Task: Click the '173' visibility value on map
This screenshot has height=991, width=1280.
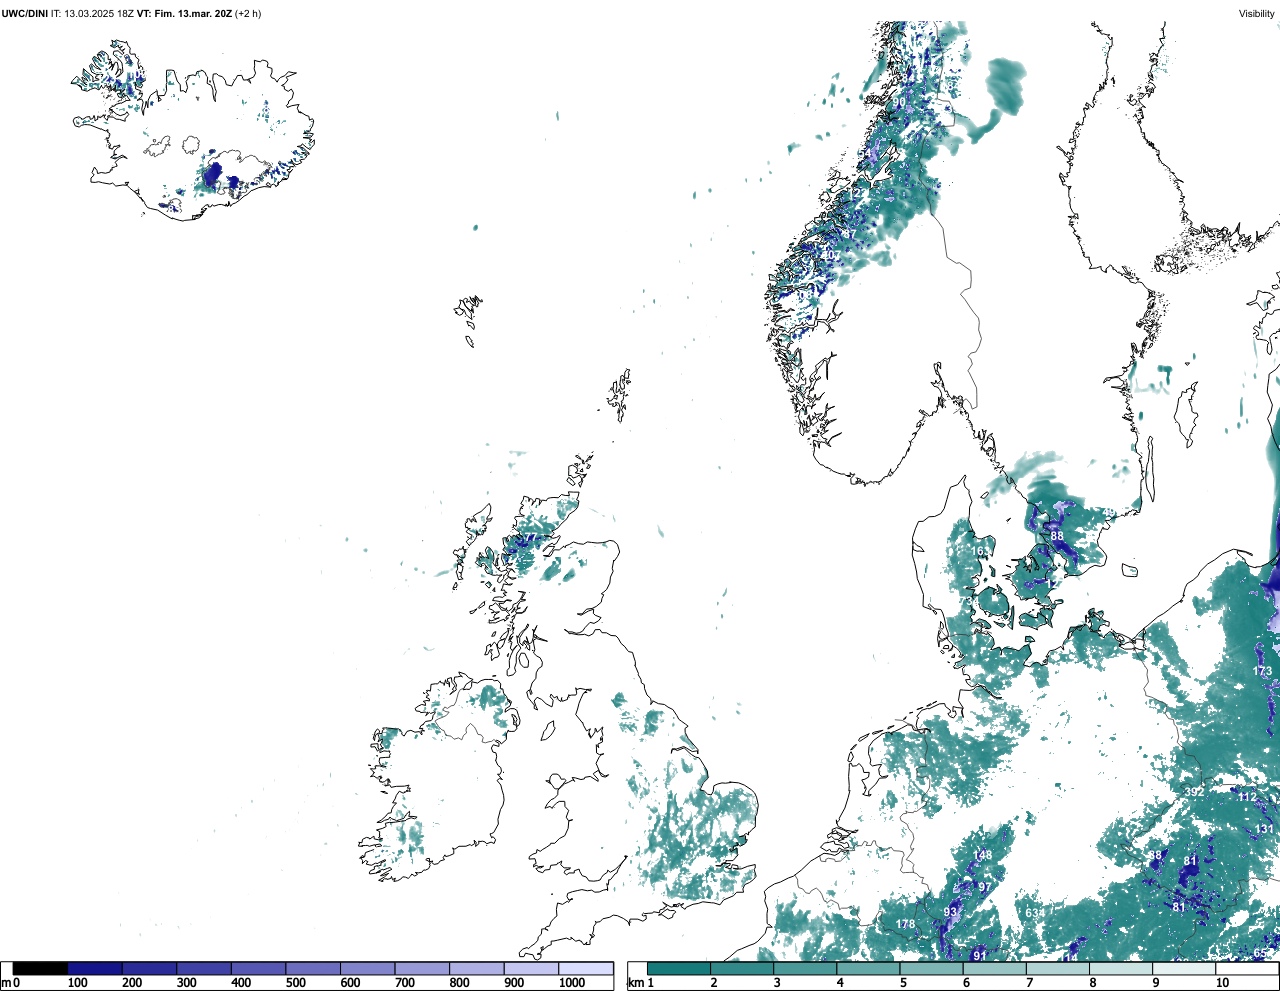Action: tap(1262, 671)
